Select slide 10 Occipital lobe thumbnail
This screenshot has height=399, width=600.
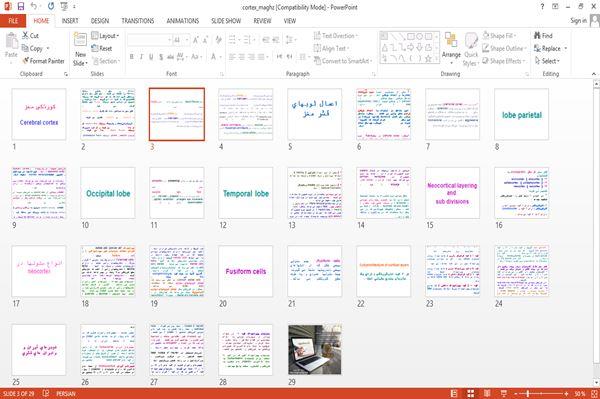[x=108, y=193]
